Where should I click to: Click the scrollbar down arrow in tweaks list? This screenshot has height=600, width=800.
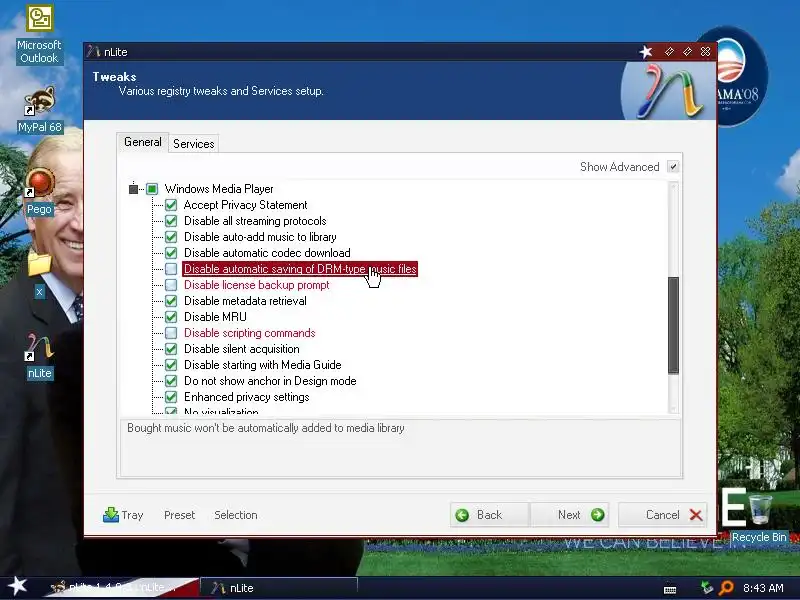click(x=673, y=408)
